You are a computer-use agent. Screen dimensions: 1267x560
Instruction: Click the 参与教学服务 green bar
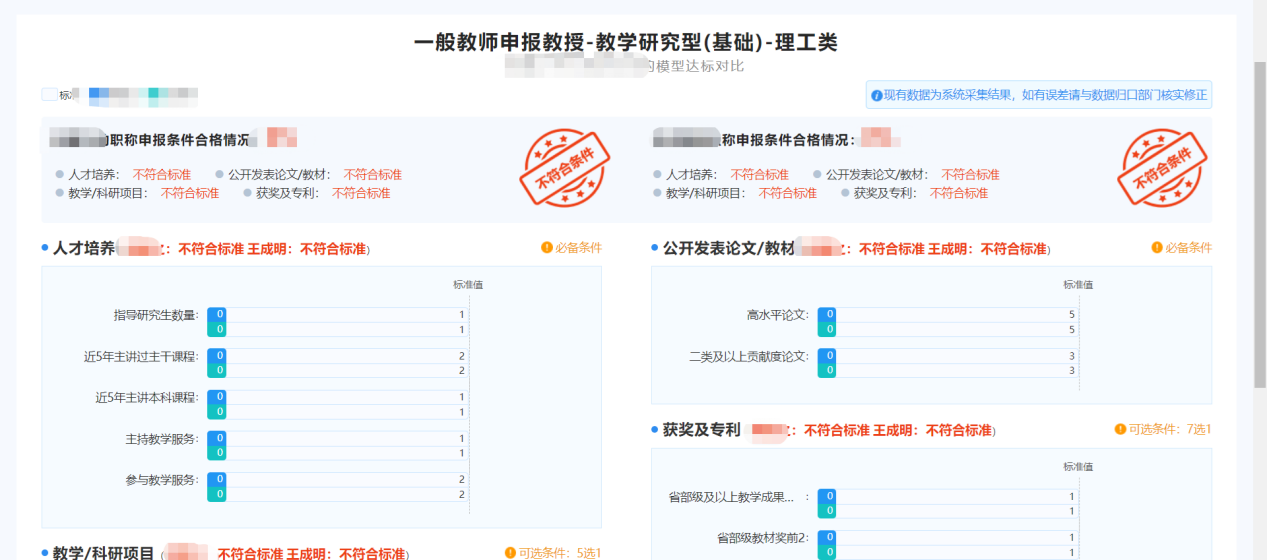click(x=217, y=494)
